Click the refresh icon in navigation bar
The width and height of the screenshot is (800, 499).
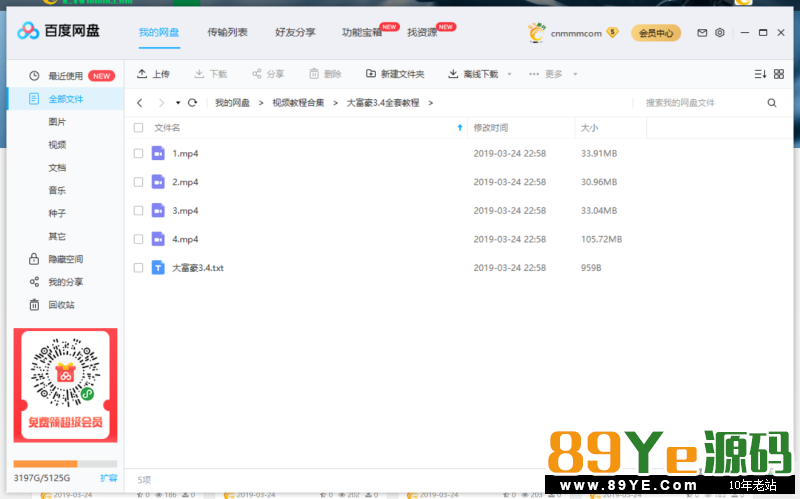point(193,103)
